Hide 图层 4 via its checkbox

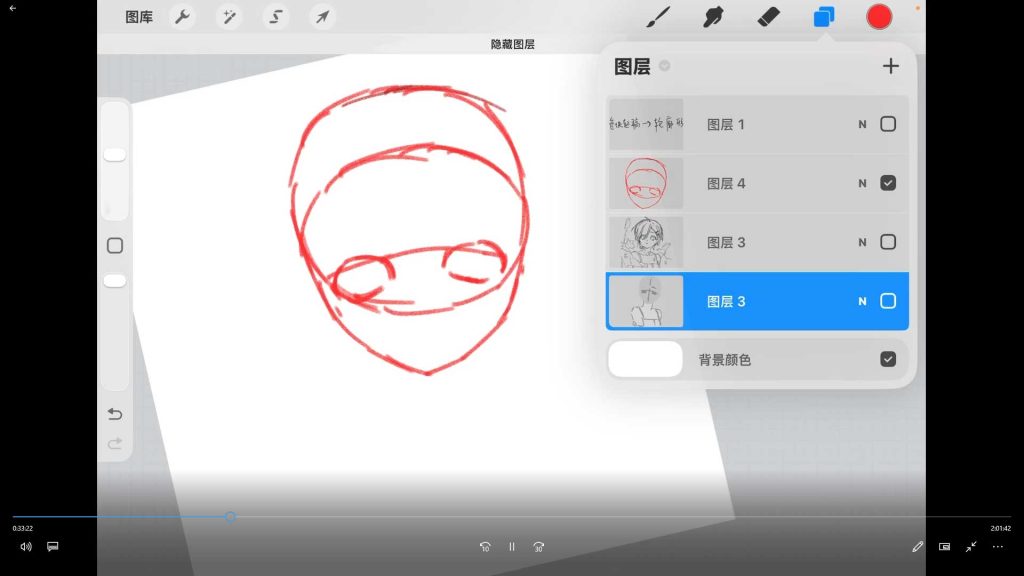[888, 183]
